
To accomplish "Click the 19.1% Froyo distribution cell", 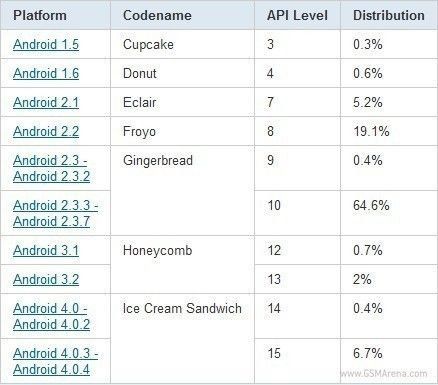I will click(x=371, y=131).
